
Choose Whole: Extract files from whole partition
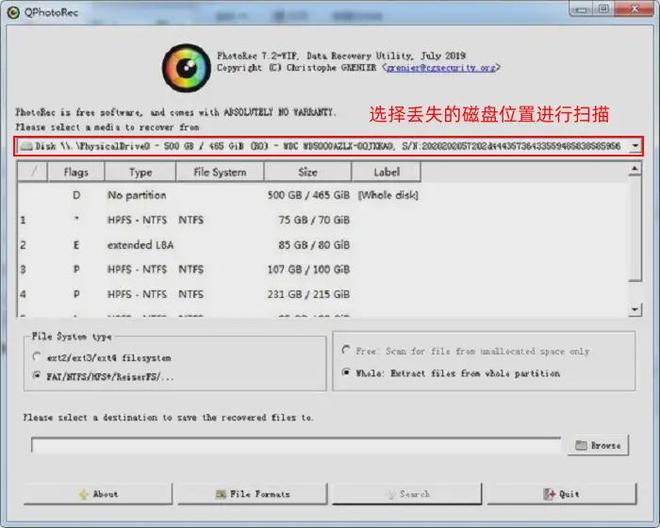(x=346, y=373)
